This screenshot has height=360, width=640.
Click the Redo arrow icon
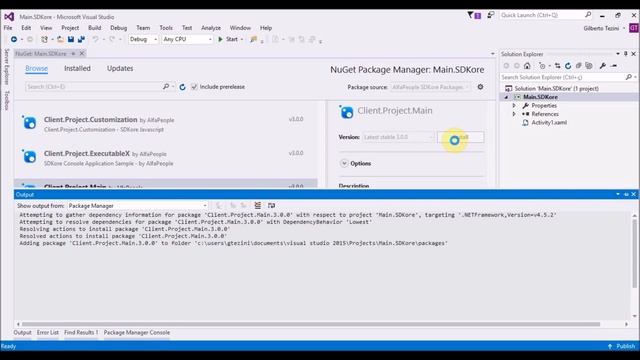coord(112,39)
